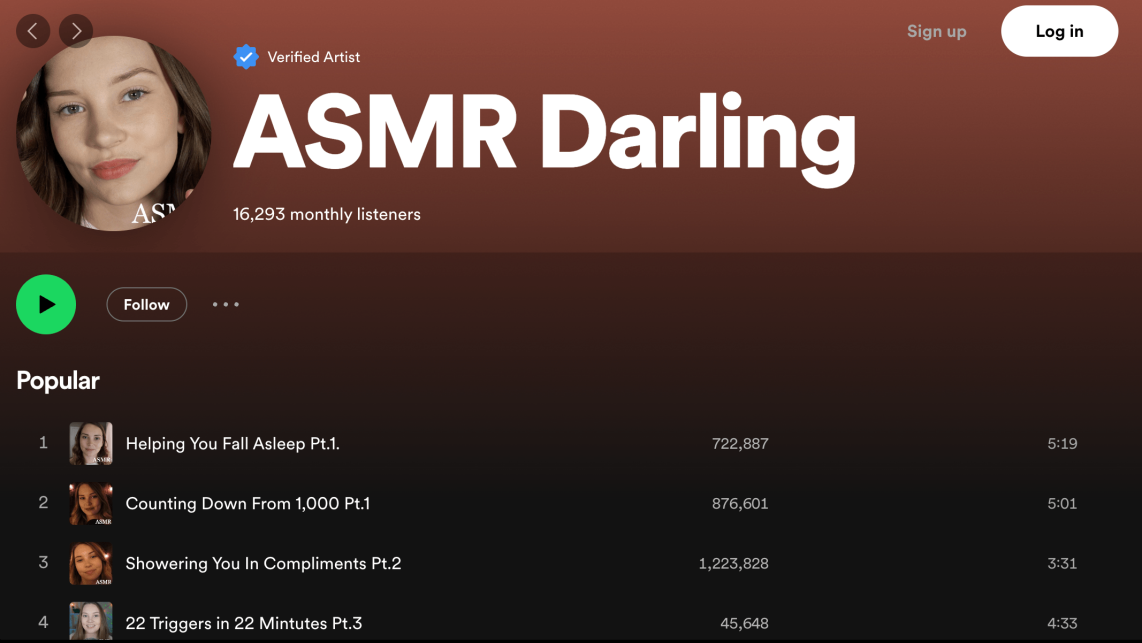This screenshot has height=643, width=1142.
Task: Click the blue Verified Artist badge
Action: (246, 57)
